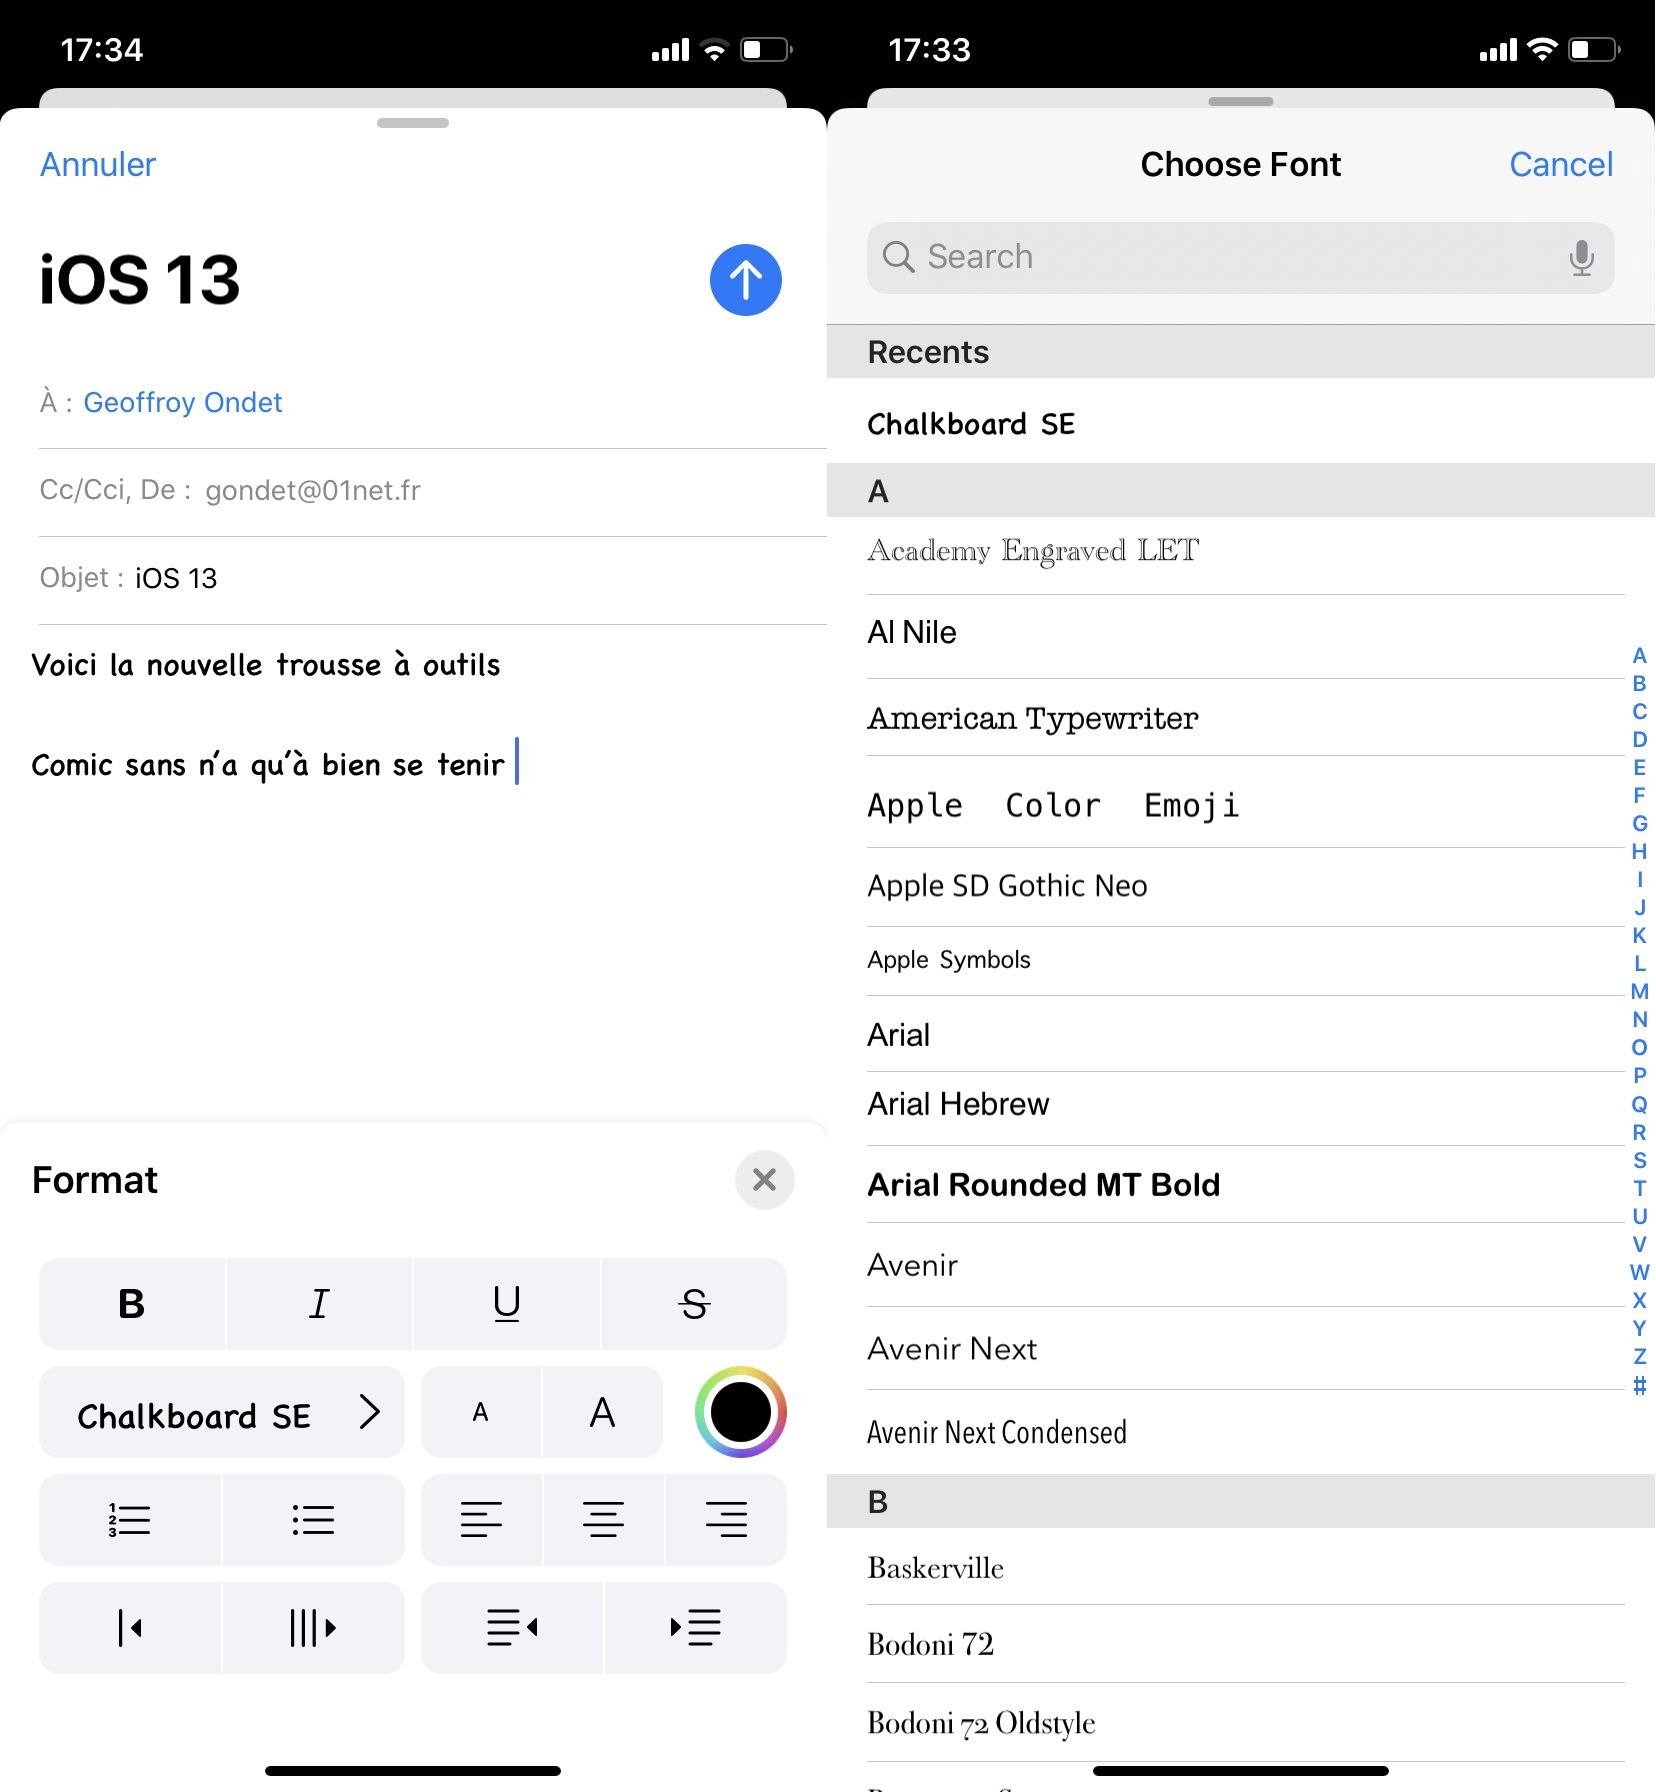The width and height of the screenshot is (1656, 1792).
Task: Align text to the left
Action: tap(481, 1520)
